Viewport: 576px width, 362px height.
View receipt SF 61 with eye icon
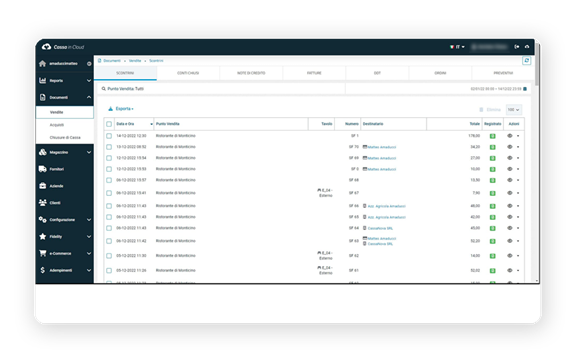510,270
